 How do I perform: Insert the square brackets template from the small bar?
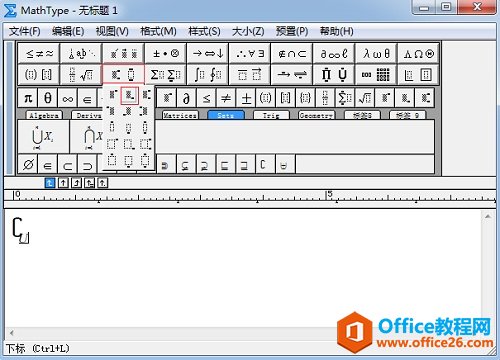point(285,98)
